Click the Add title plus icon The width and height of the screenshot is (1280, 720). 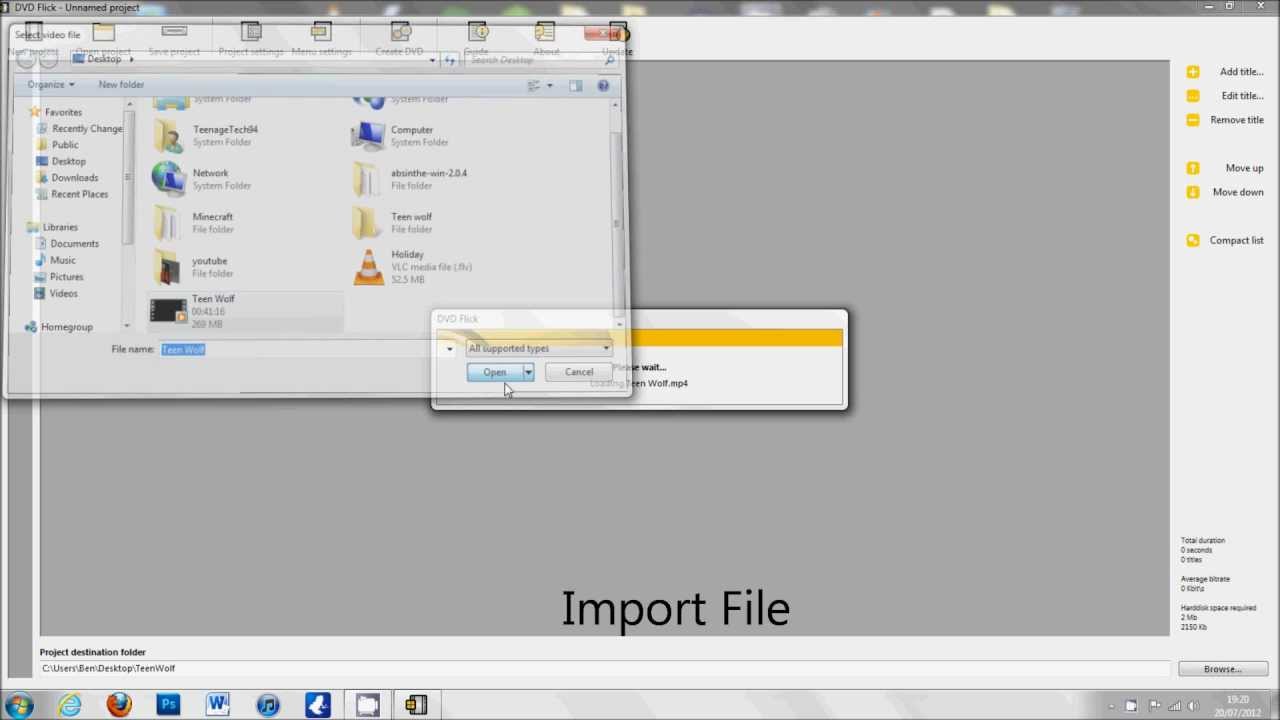point(1192,72)
